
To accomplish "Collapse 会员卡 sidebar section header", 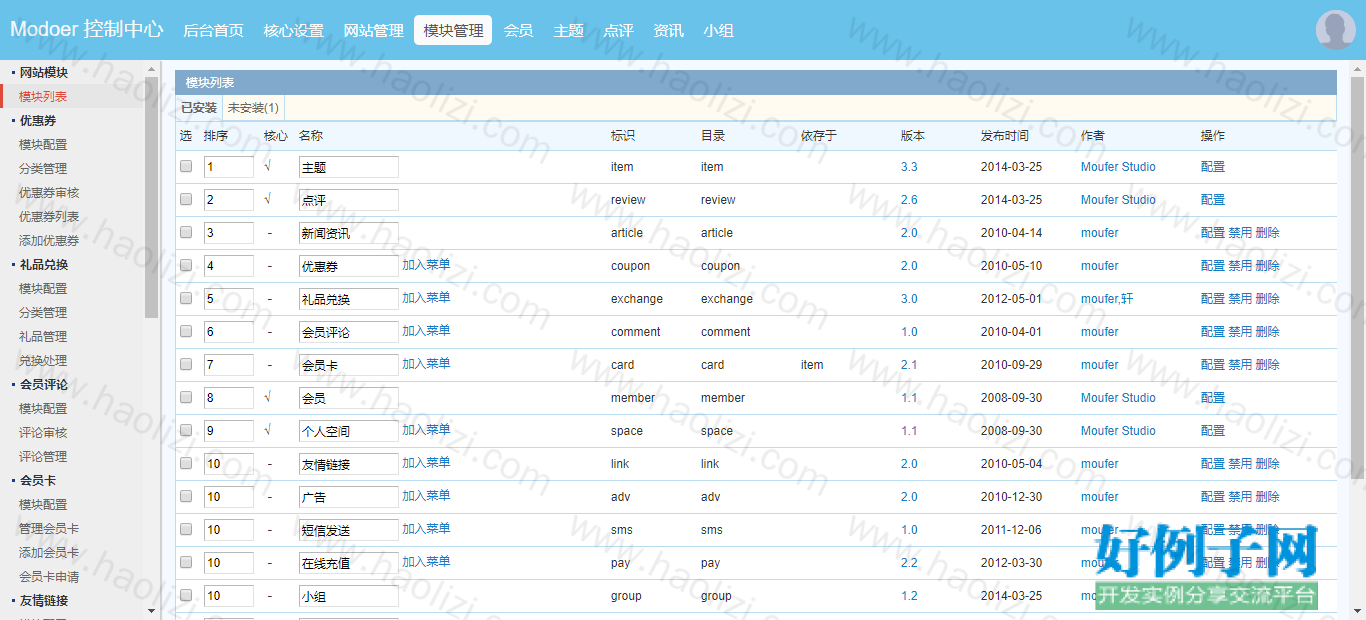I will click(37, 481).
